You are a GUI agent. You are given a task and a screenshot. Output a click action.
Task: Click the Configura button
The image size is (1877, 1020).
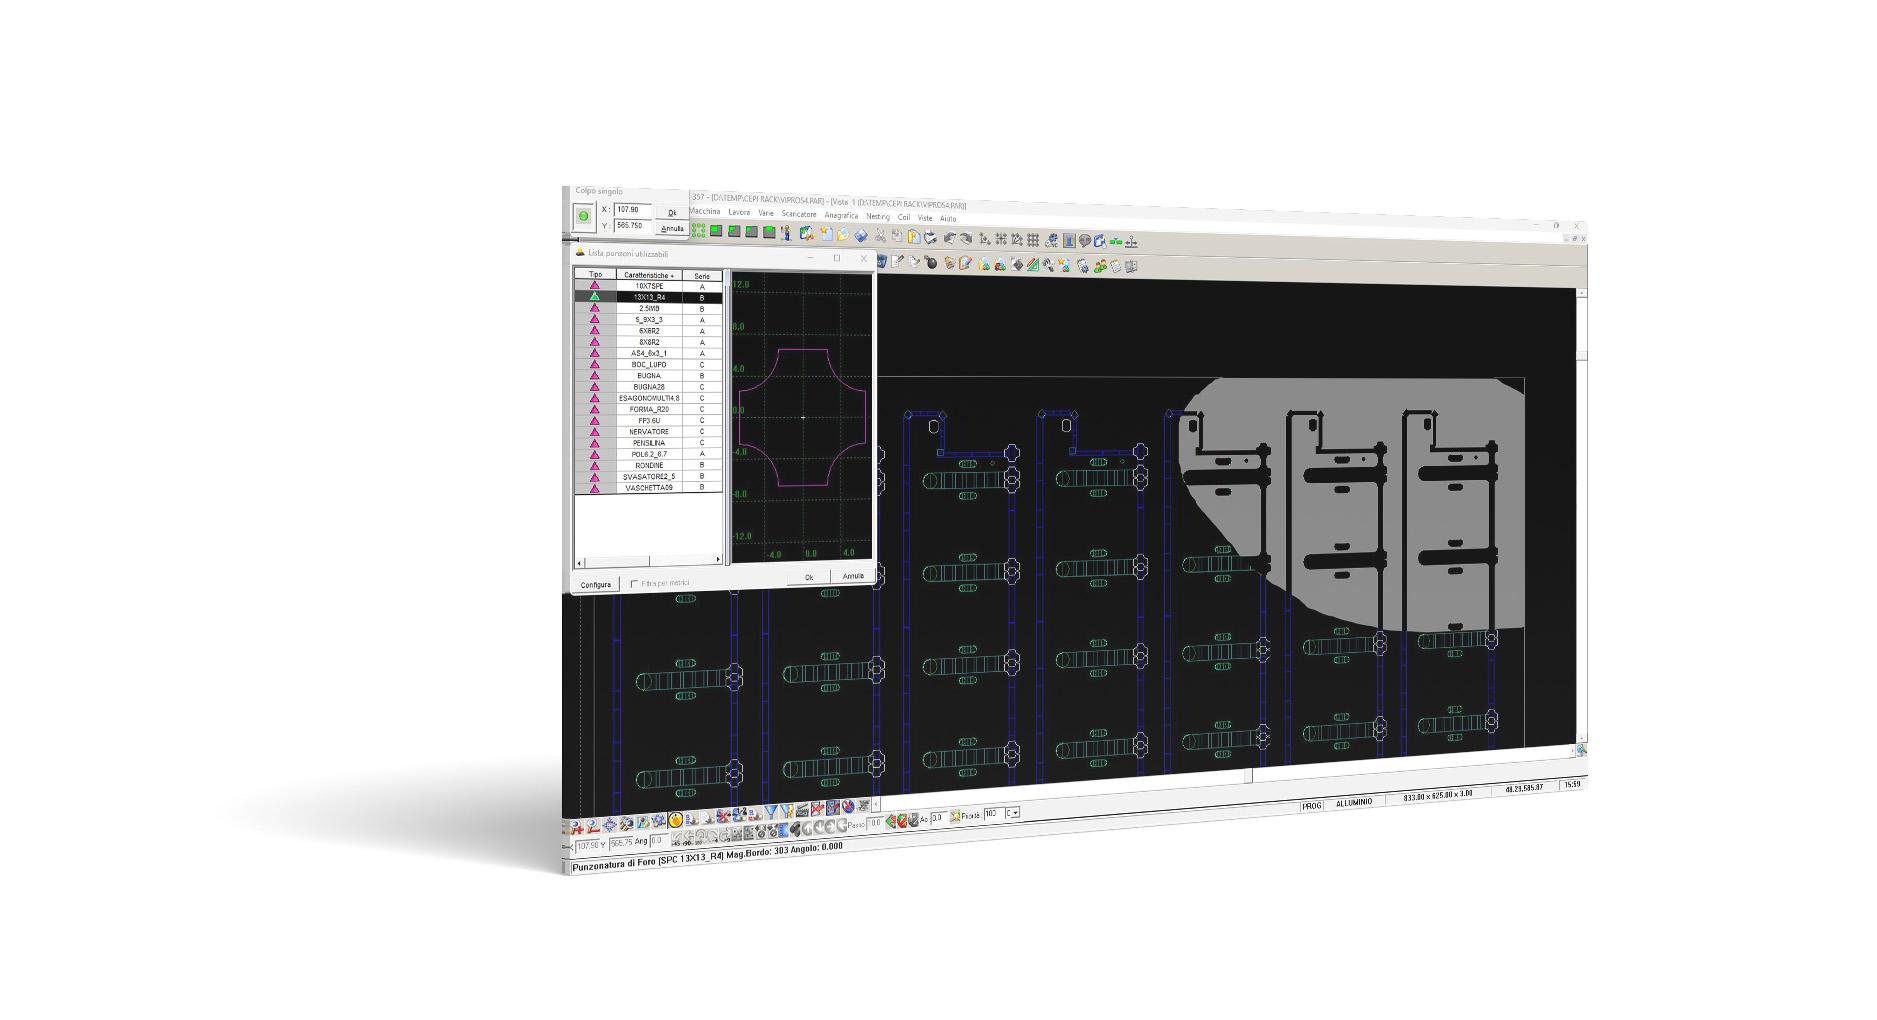tap(595, 585)
